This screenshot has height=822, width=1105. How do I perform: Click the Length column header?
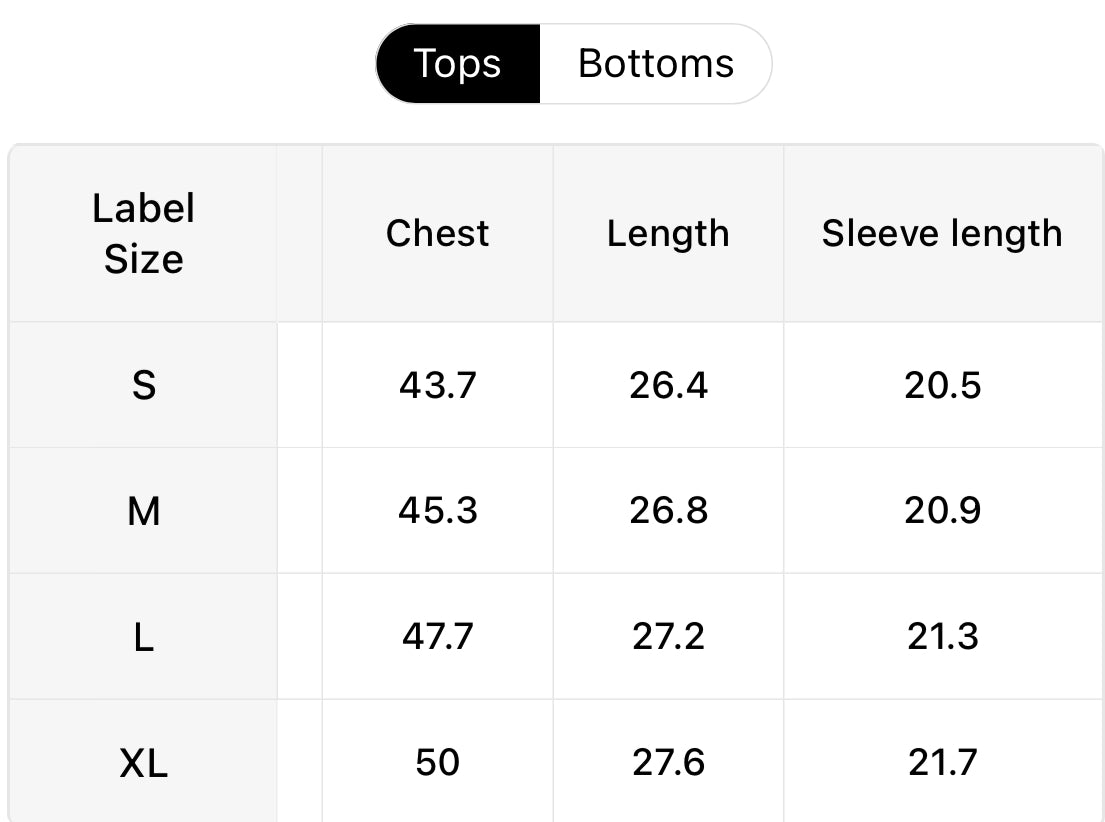coord(668,234)
